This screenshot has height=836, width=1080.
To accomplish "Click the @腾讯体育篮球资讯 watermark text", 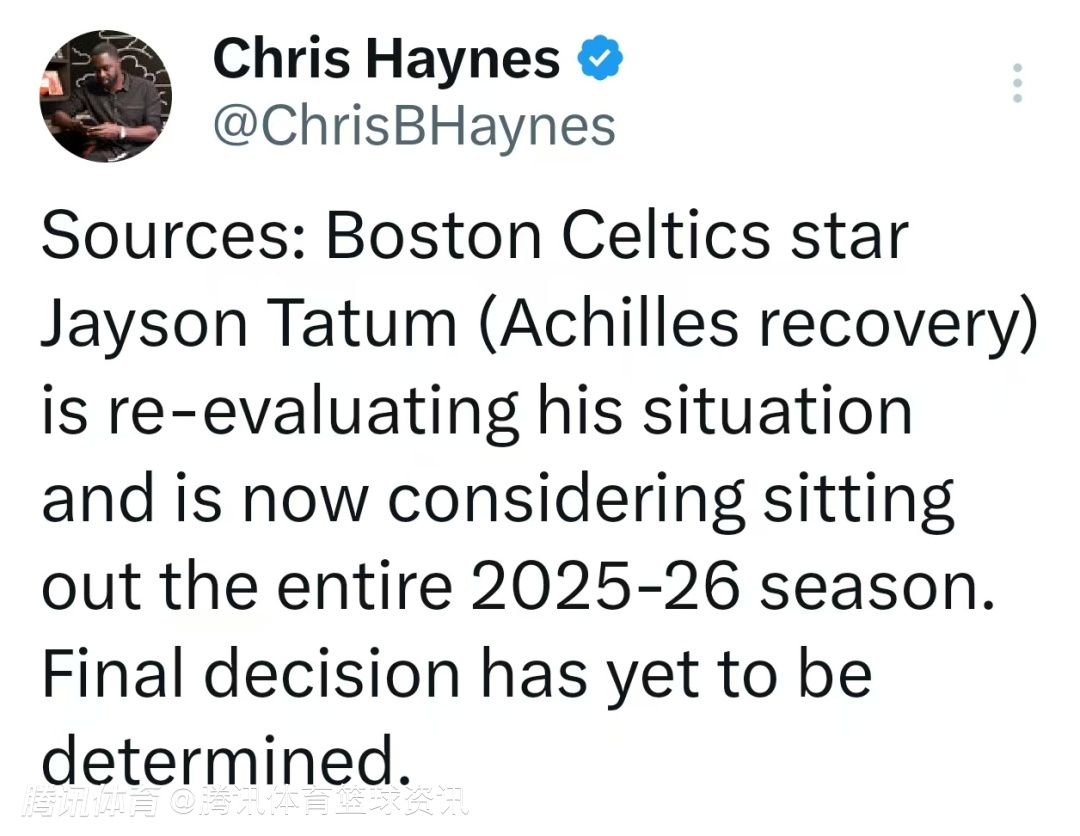I will pos(318,801).
